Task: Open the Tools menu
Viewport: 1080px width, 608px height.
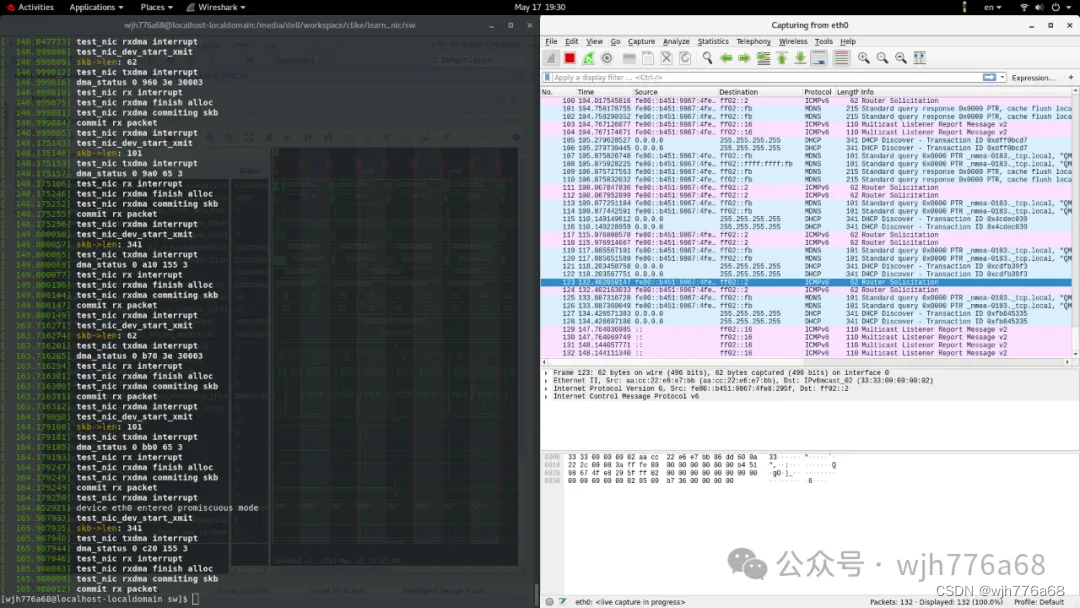Action: click(x=824, y=41)
